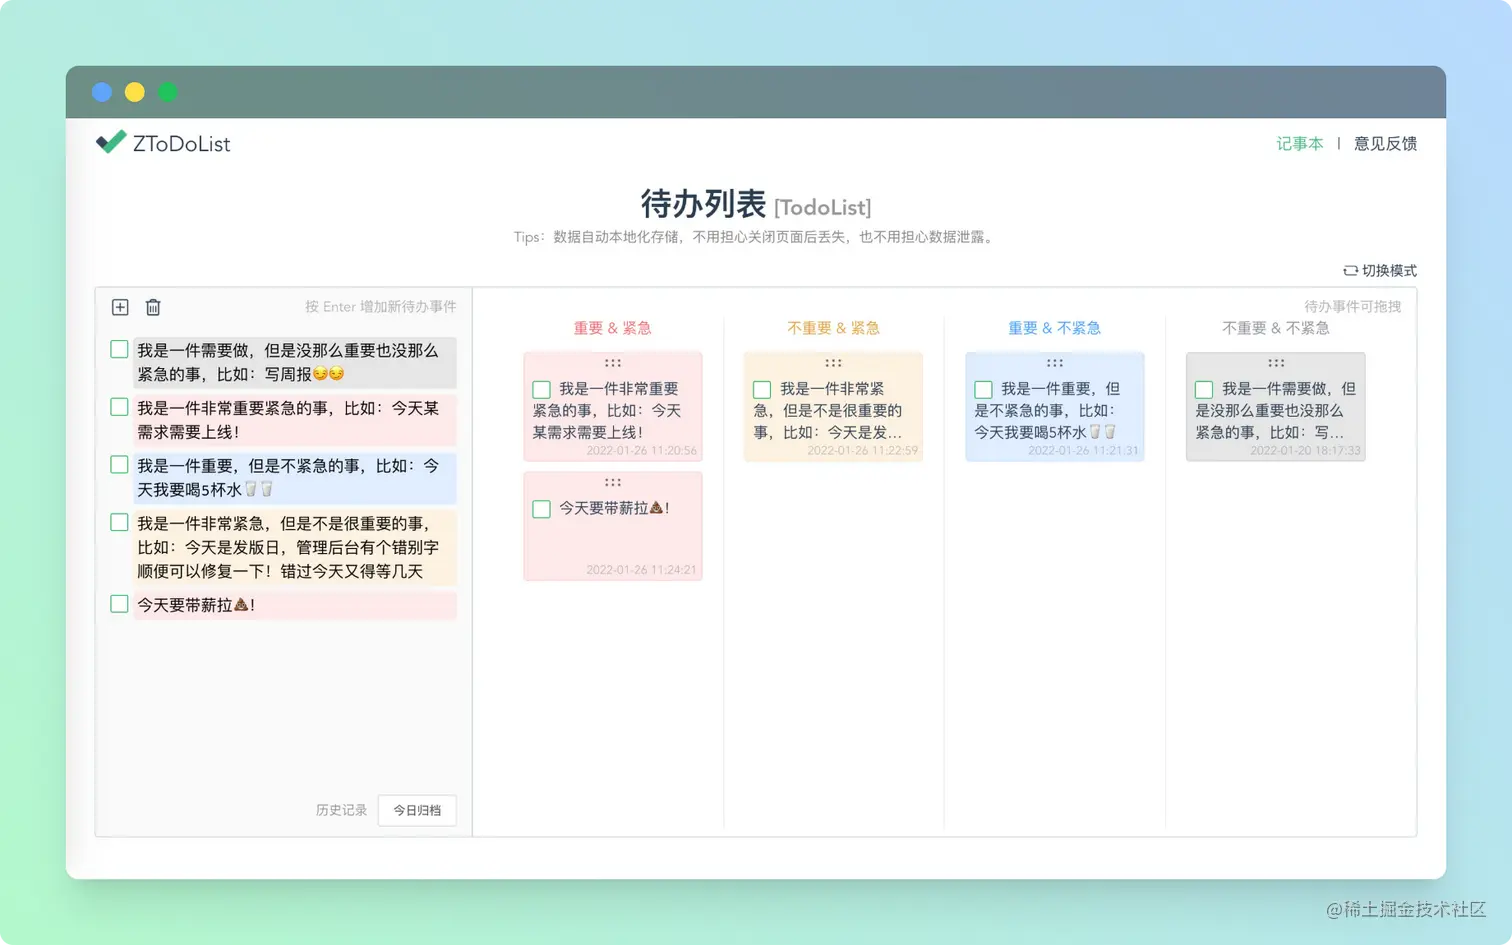Viewport: 1512px width, 945px height.
Task: Open 历史记录 history records
Action: [x=341, y=810]
